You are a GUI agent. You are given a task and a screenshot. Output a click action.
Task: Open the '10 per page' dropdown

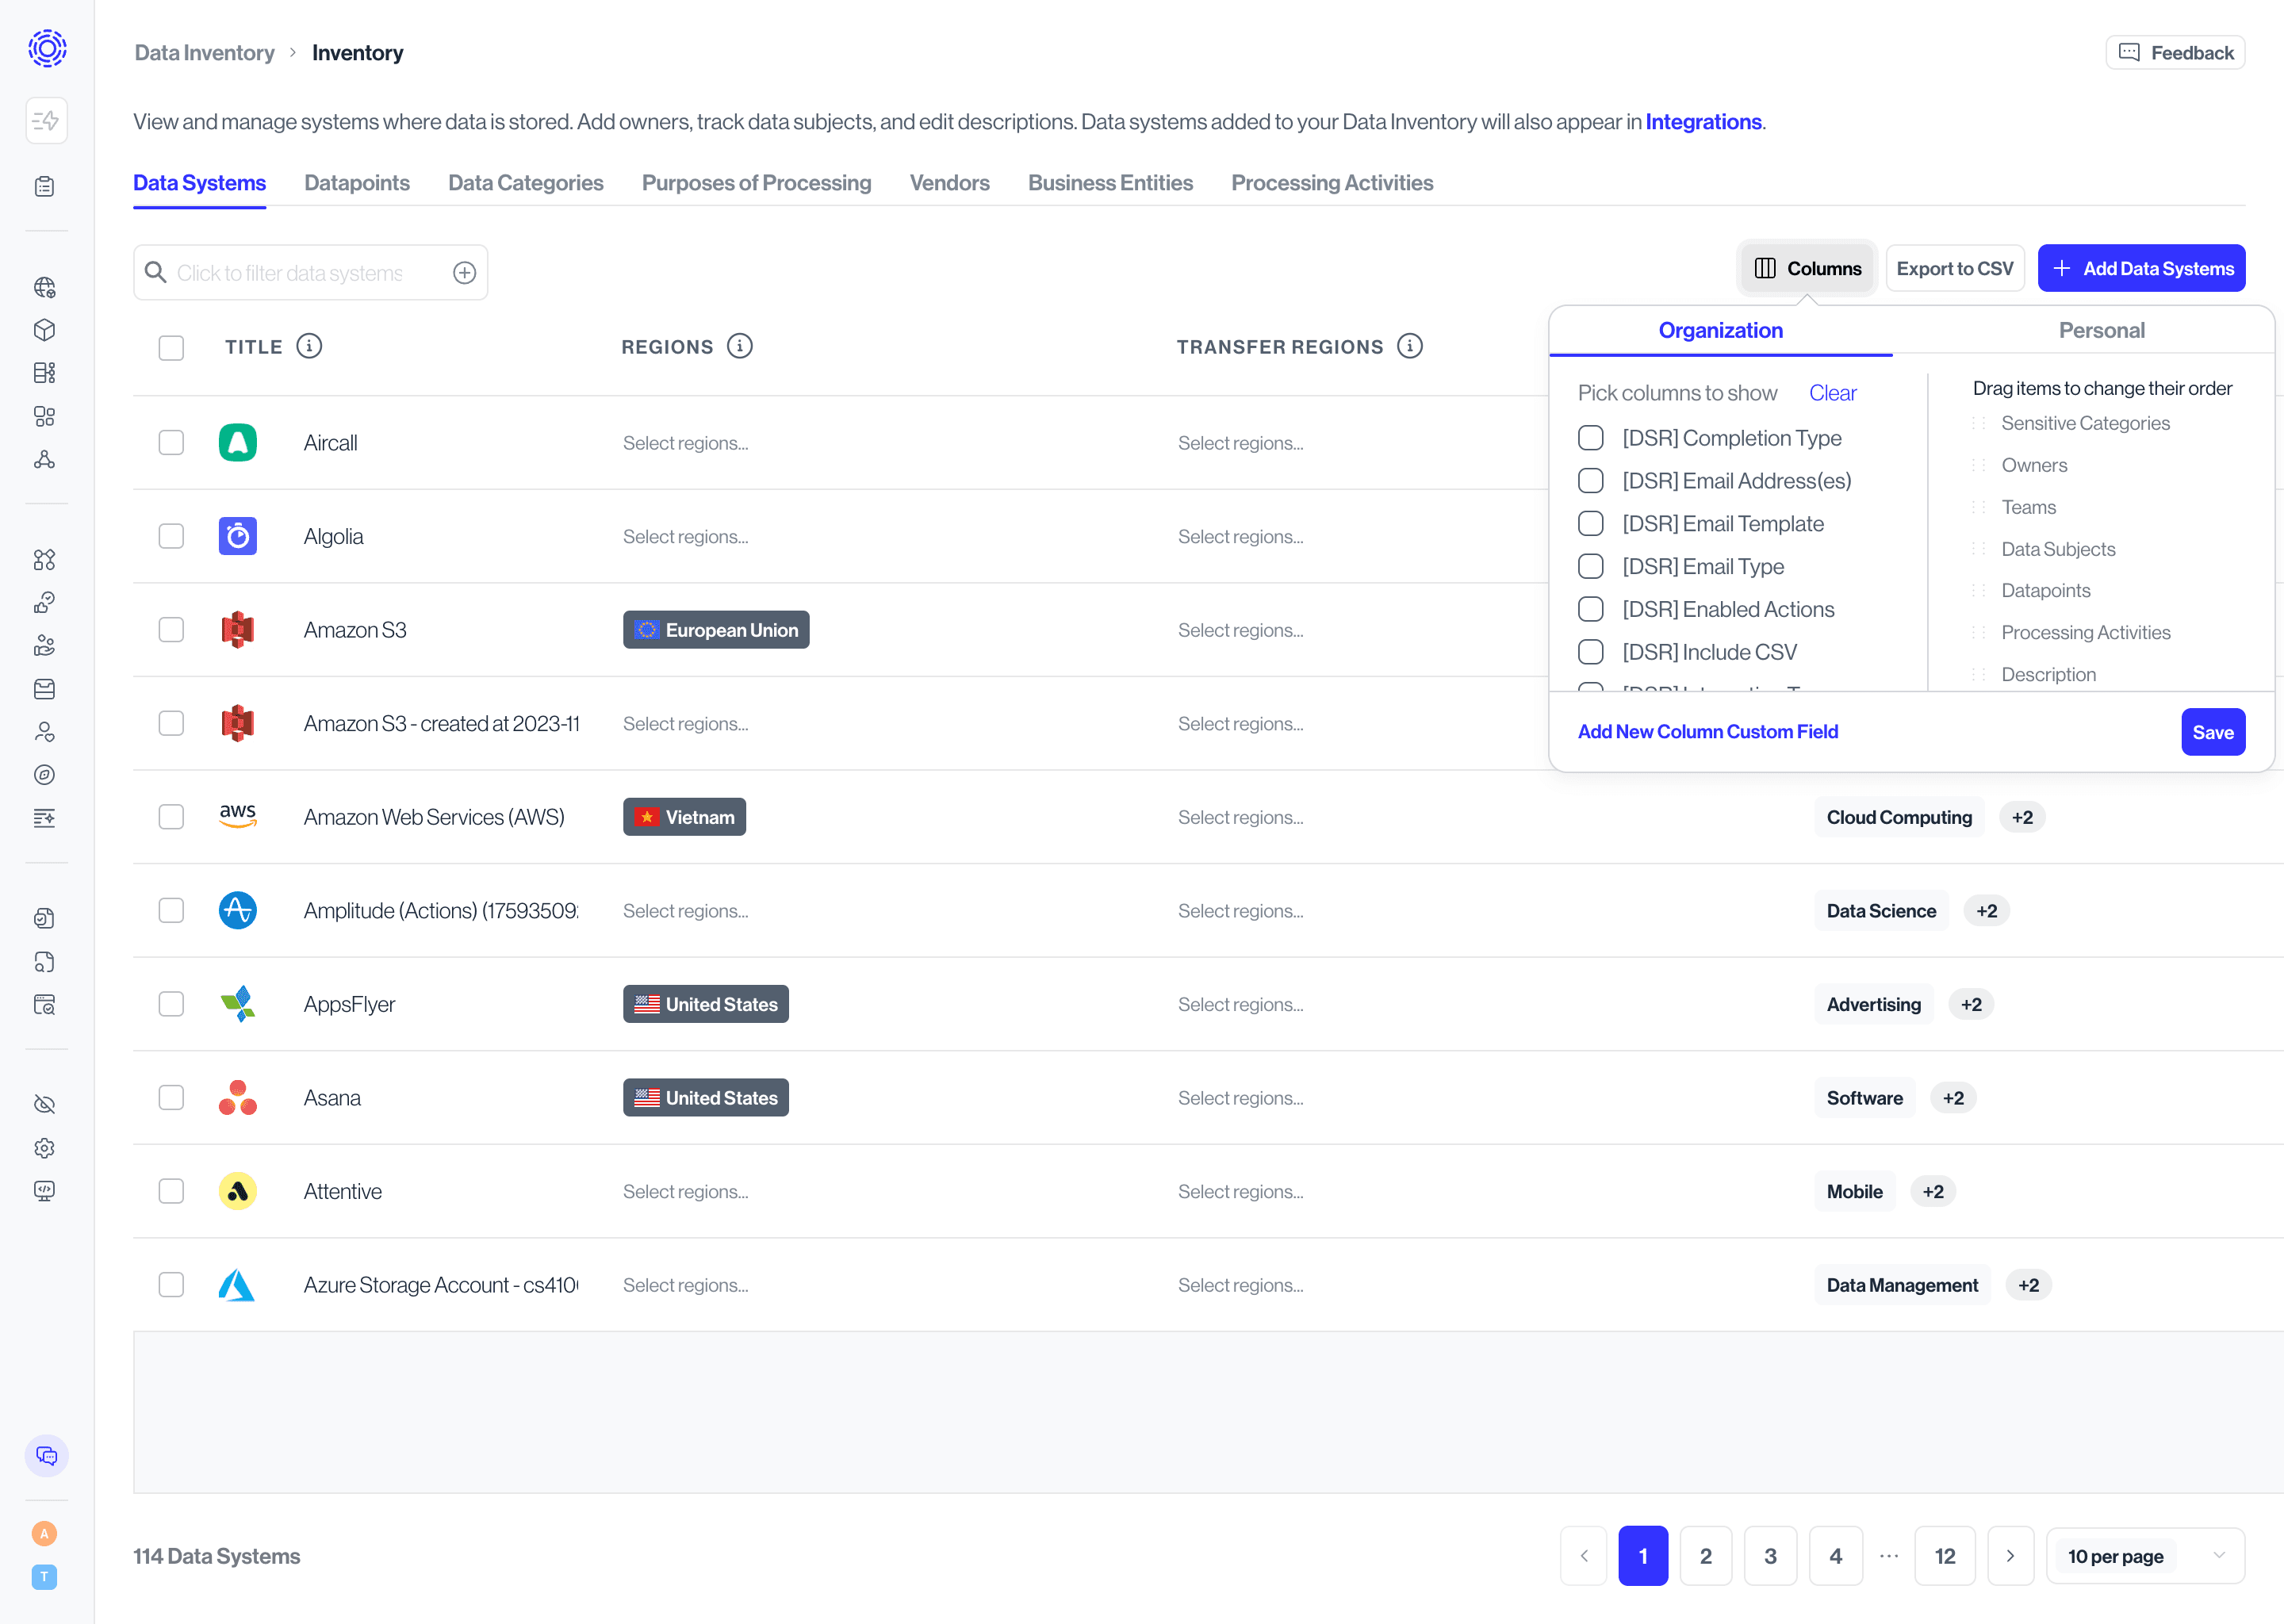click(2145, 1556)
